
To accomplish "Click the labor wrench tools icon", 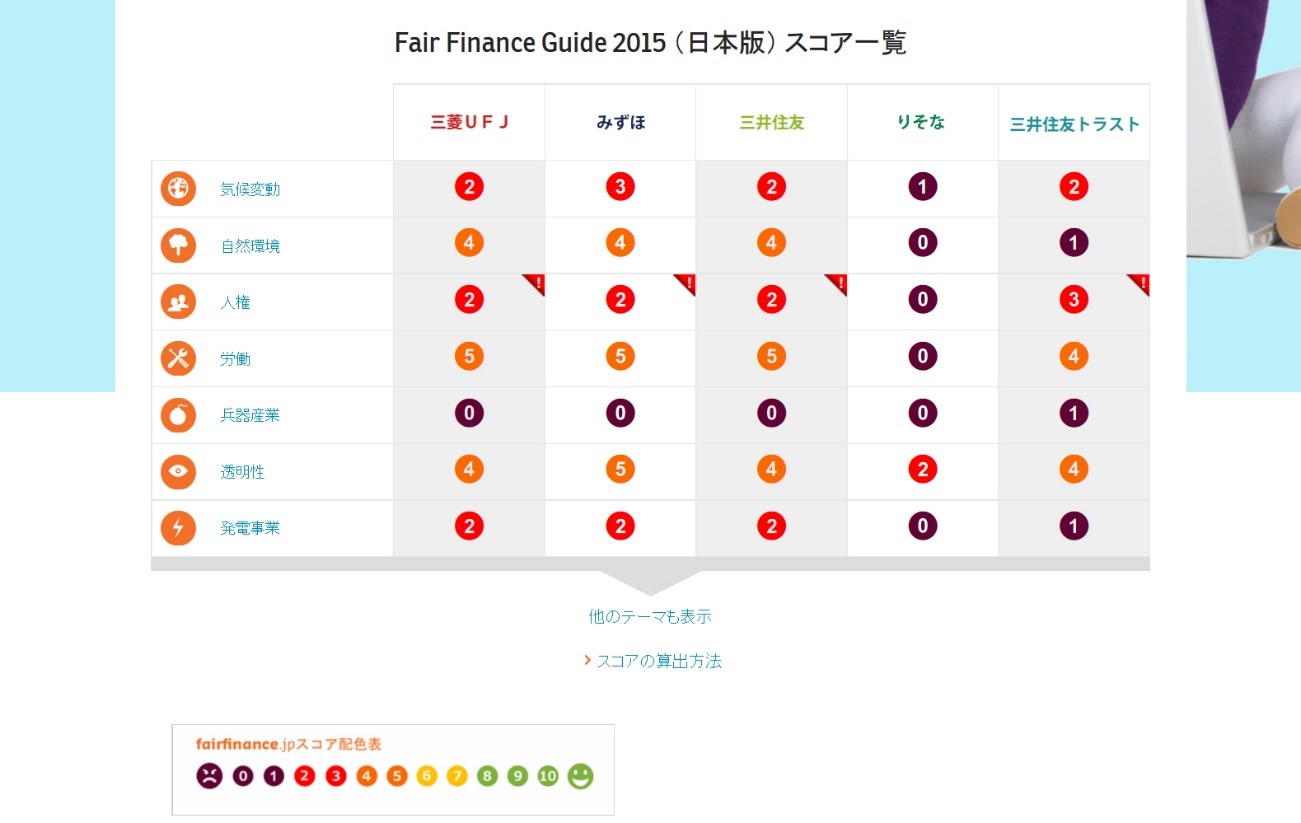I will tap(178, 358).
